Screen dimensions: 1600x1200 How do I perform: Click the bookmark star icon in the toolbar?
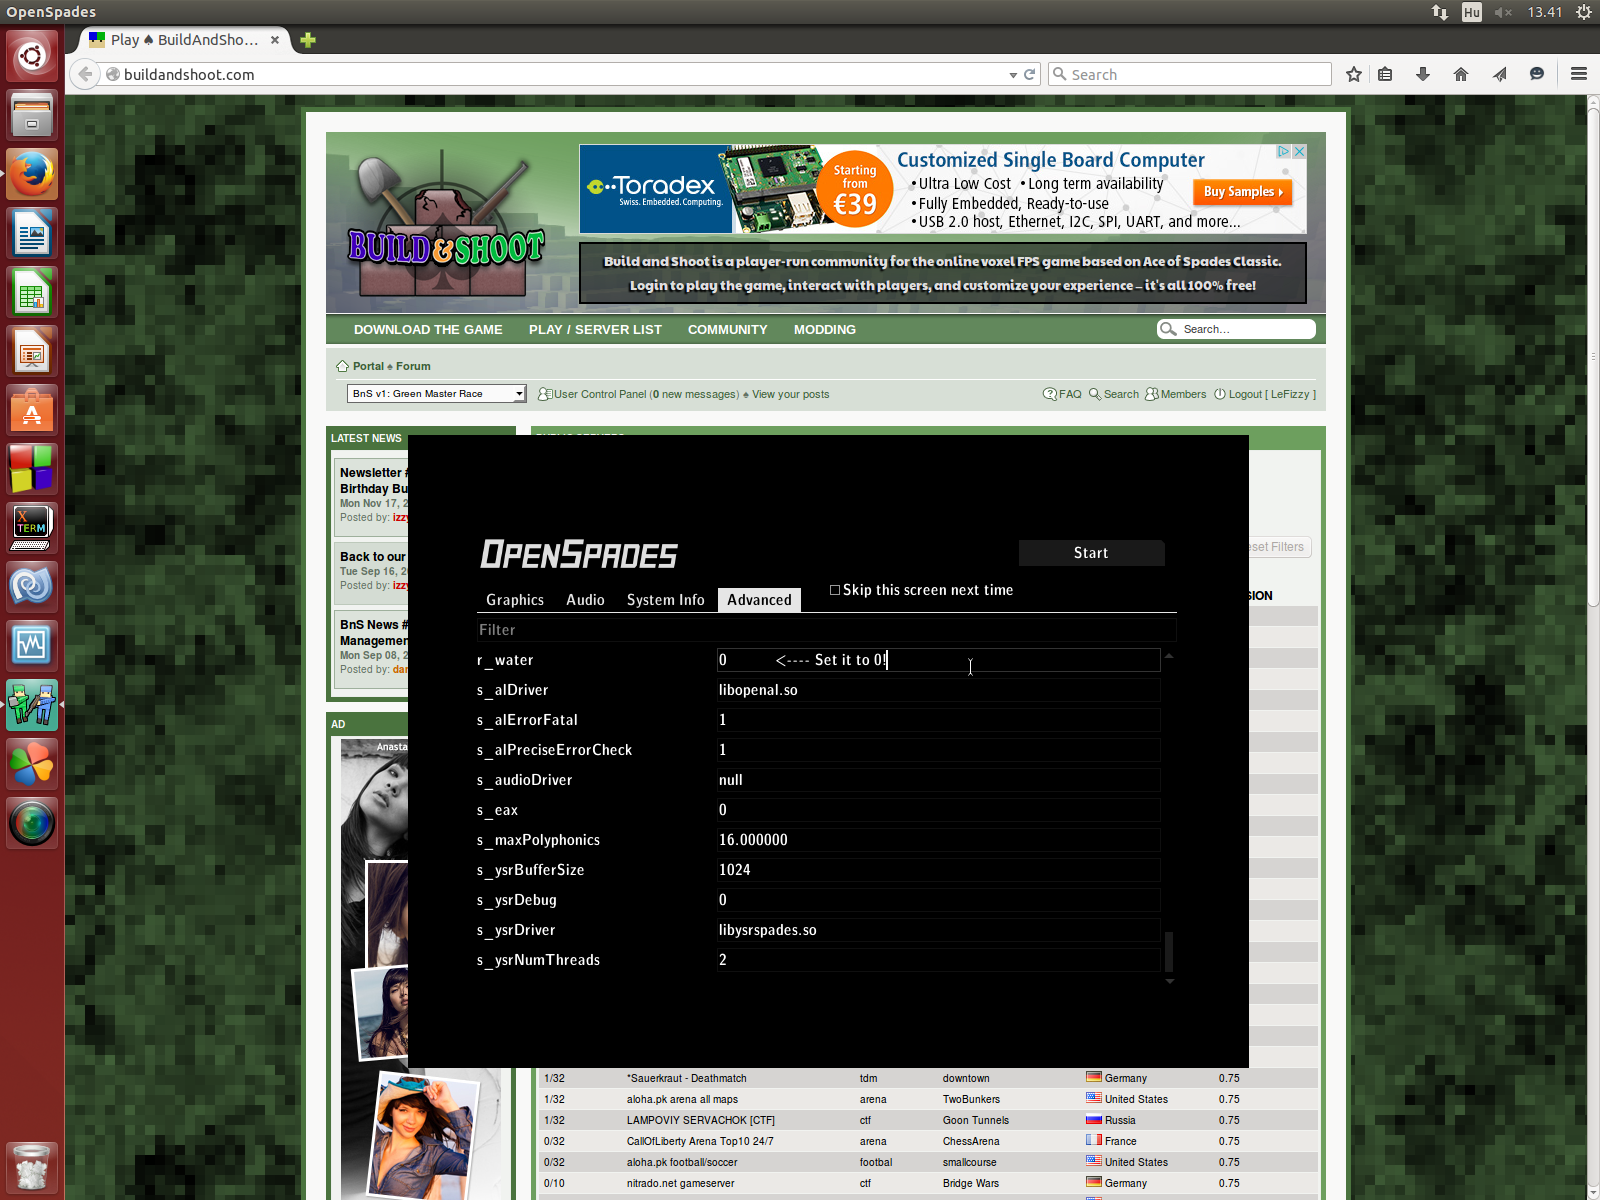click(1354, 74)
